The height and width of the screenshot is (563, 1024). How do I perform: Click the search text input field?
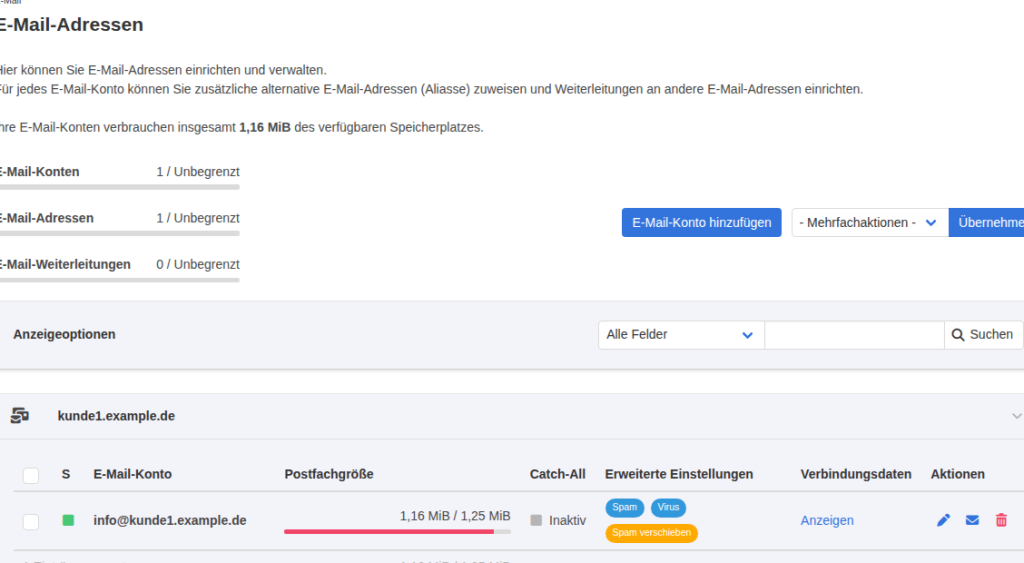click(x=854, y=334)
